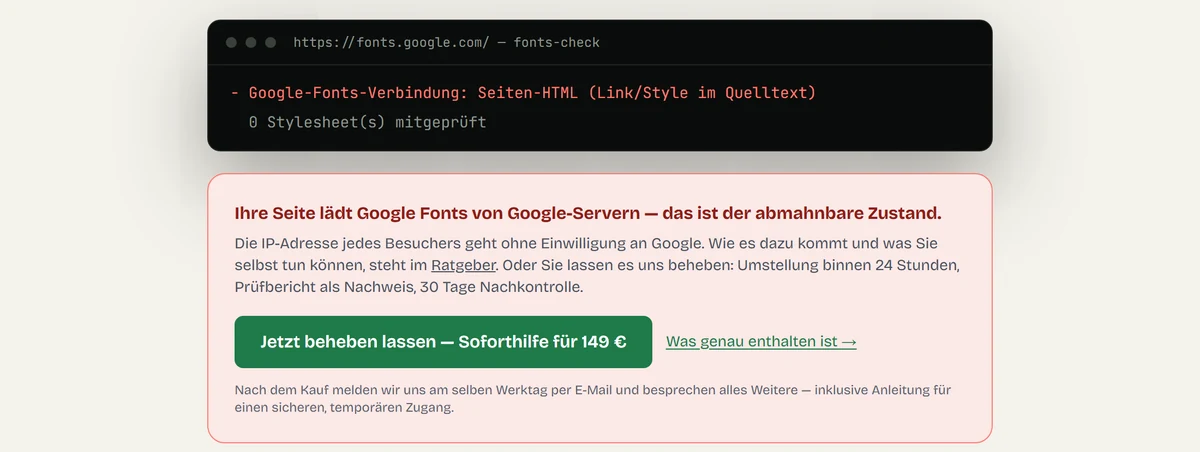Click the terminal title 'https://fonts.google.com/ — fonts-check'
Viewport: 1200px width, 452px height.
coord(446,43)
